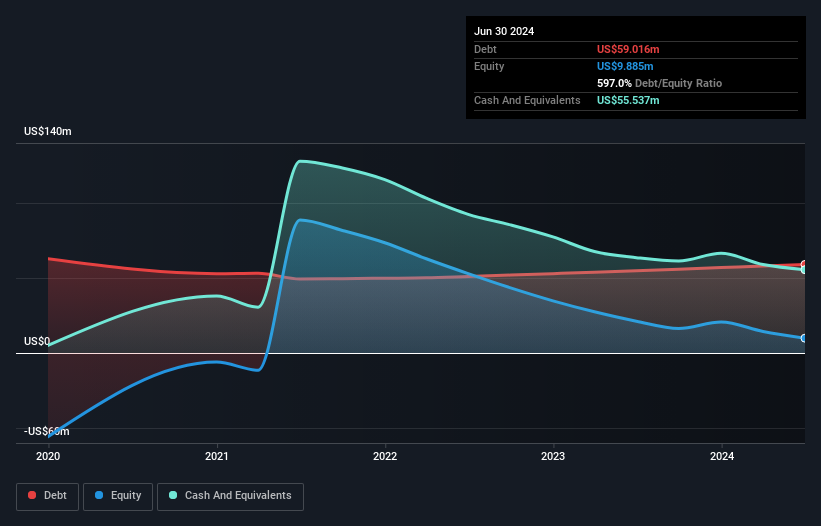The image size is (821, 526).
Task: Click the 597.0% Debt/Equity Ratio text
Action: 659,83
